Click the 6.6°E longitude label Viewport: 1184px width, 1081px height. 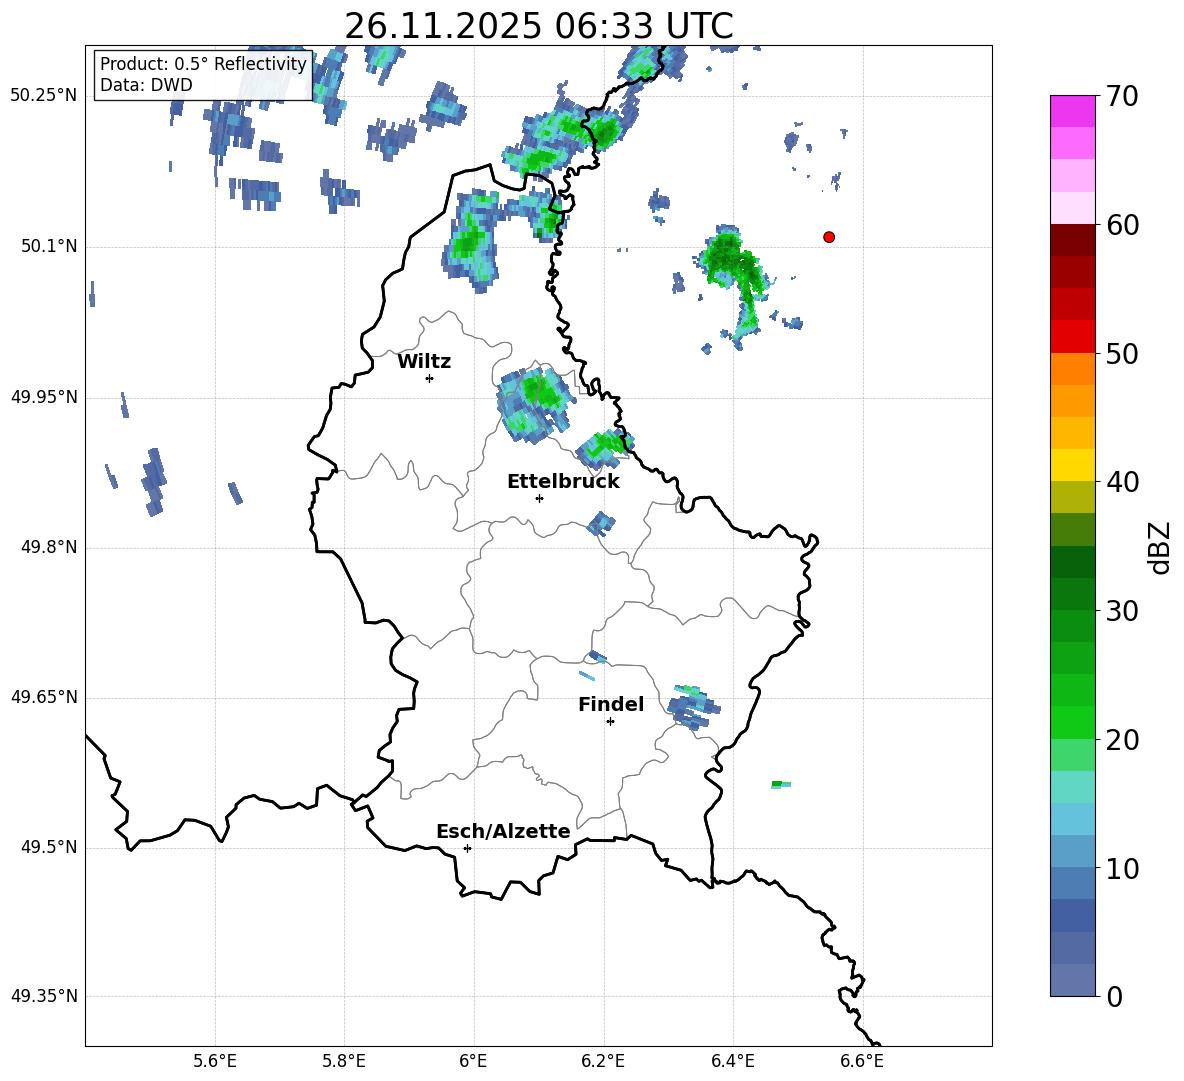tap(862, 1061)
